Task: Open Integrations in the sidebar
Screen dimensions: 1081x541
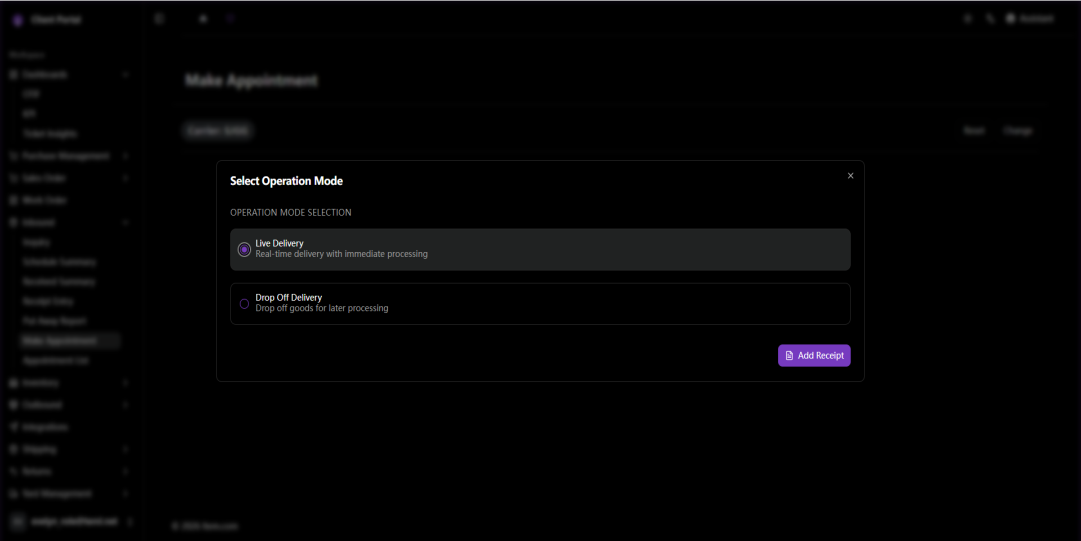Action: pyautogui.click(x=46, y=427)
